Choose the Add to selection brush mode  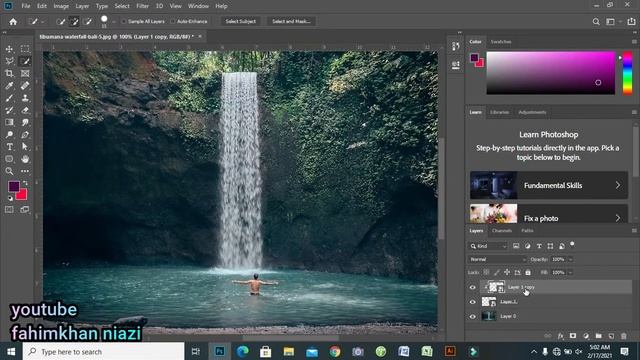pos(74,22)
